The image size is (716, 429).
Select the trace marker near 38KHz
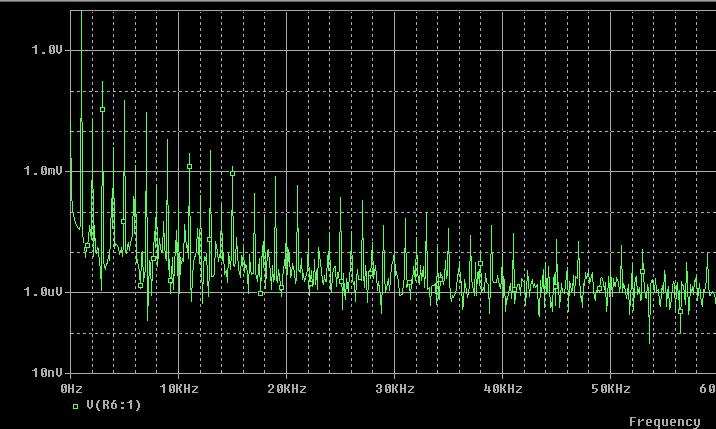click(x=480, y=264)
